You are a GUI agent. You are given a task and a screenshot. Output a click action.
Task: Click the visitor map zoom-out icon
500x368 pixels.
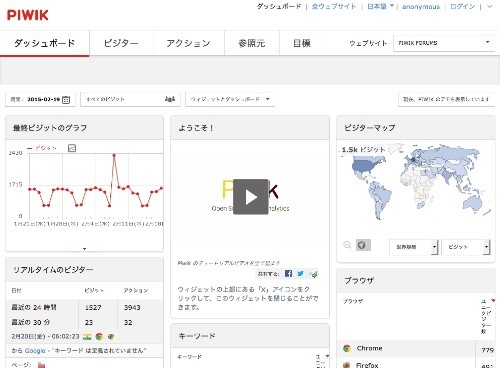coord(347,245)
